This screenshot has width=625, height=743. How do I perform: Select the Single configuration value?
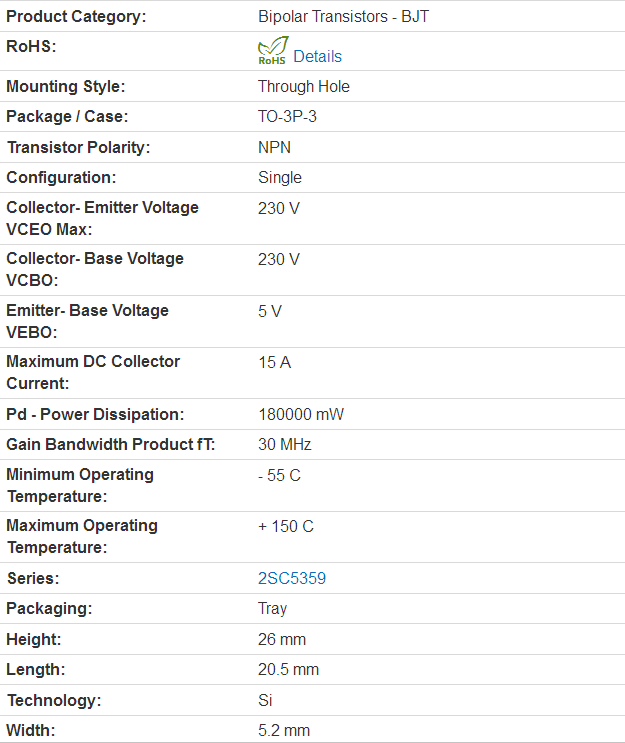(280, 178)
